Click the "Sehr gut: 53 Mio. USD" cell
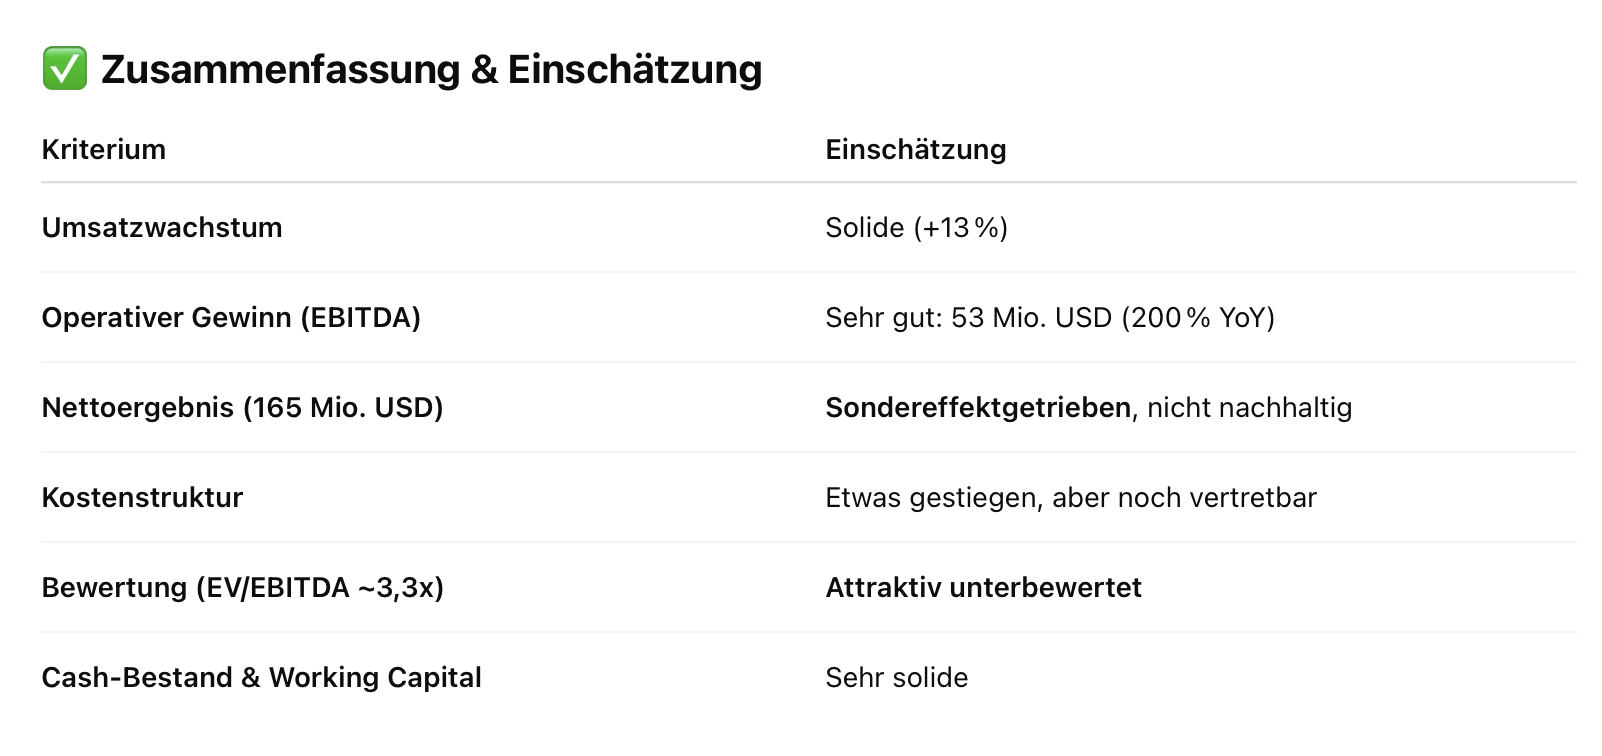The image size is (1602, 756). [x=968, y=317]
